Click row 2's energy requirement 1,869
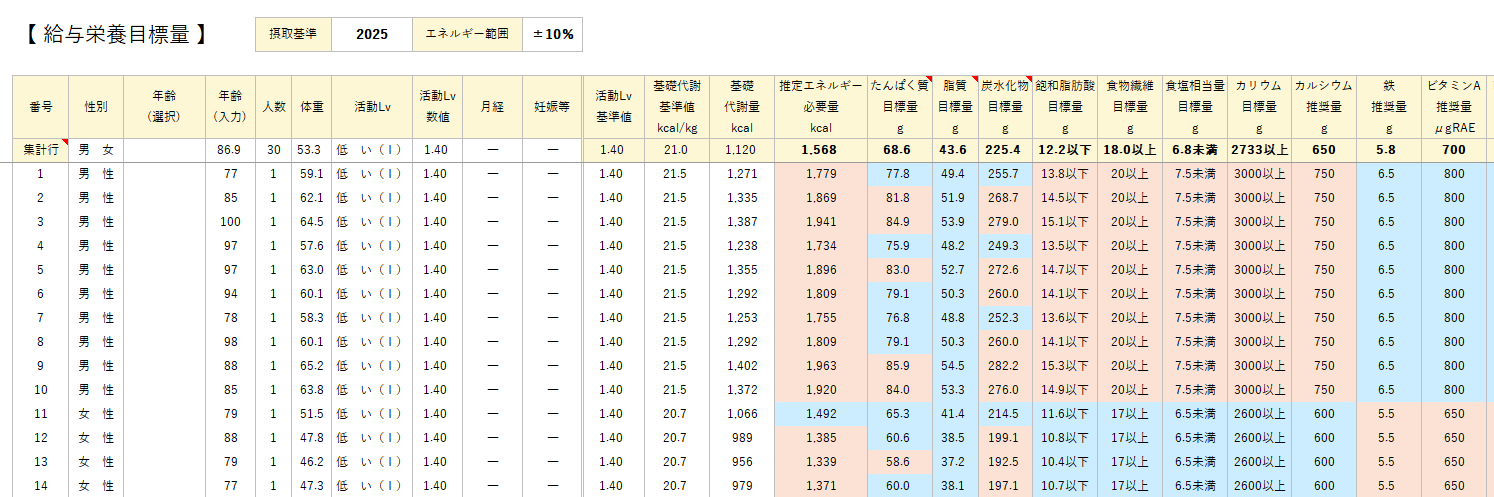The width and height of the screenshot is (1494, 497). click(821, 198)
